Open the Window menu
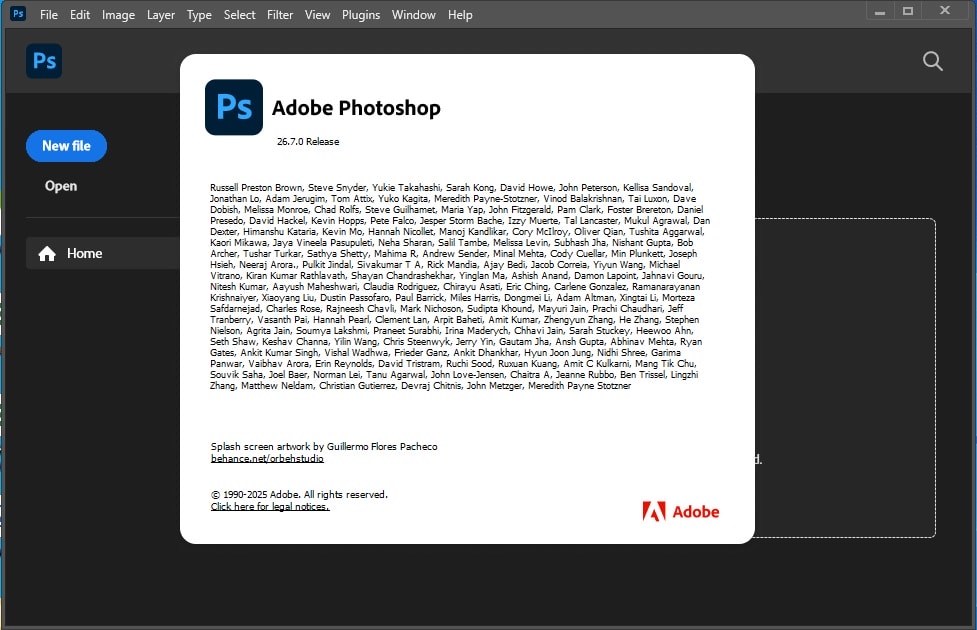977x630 pixels. click(413, 14)
